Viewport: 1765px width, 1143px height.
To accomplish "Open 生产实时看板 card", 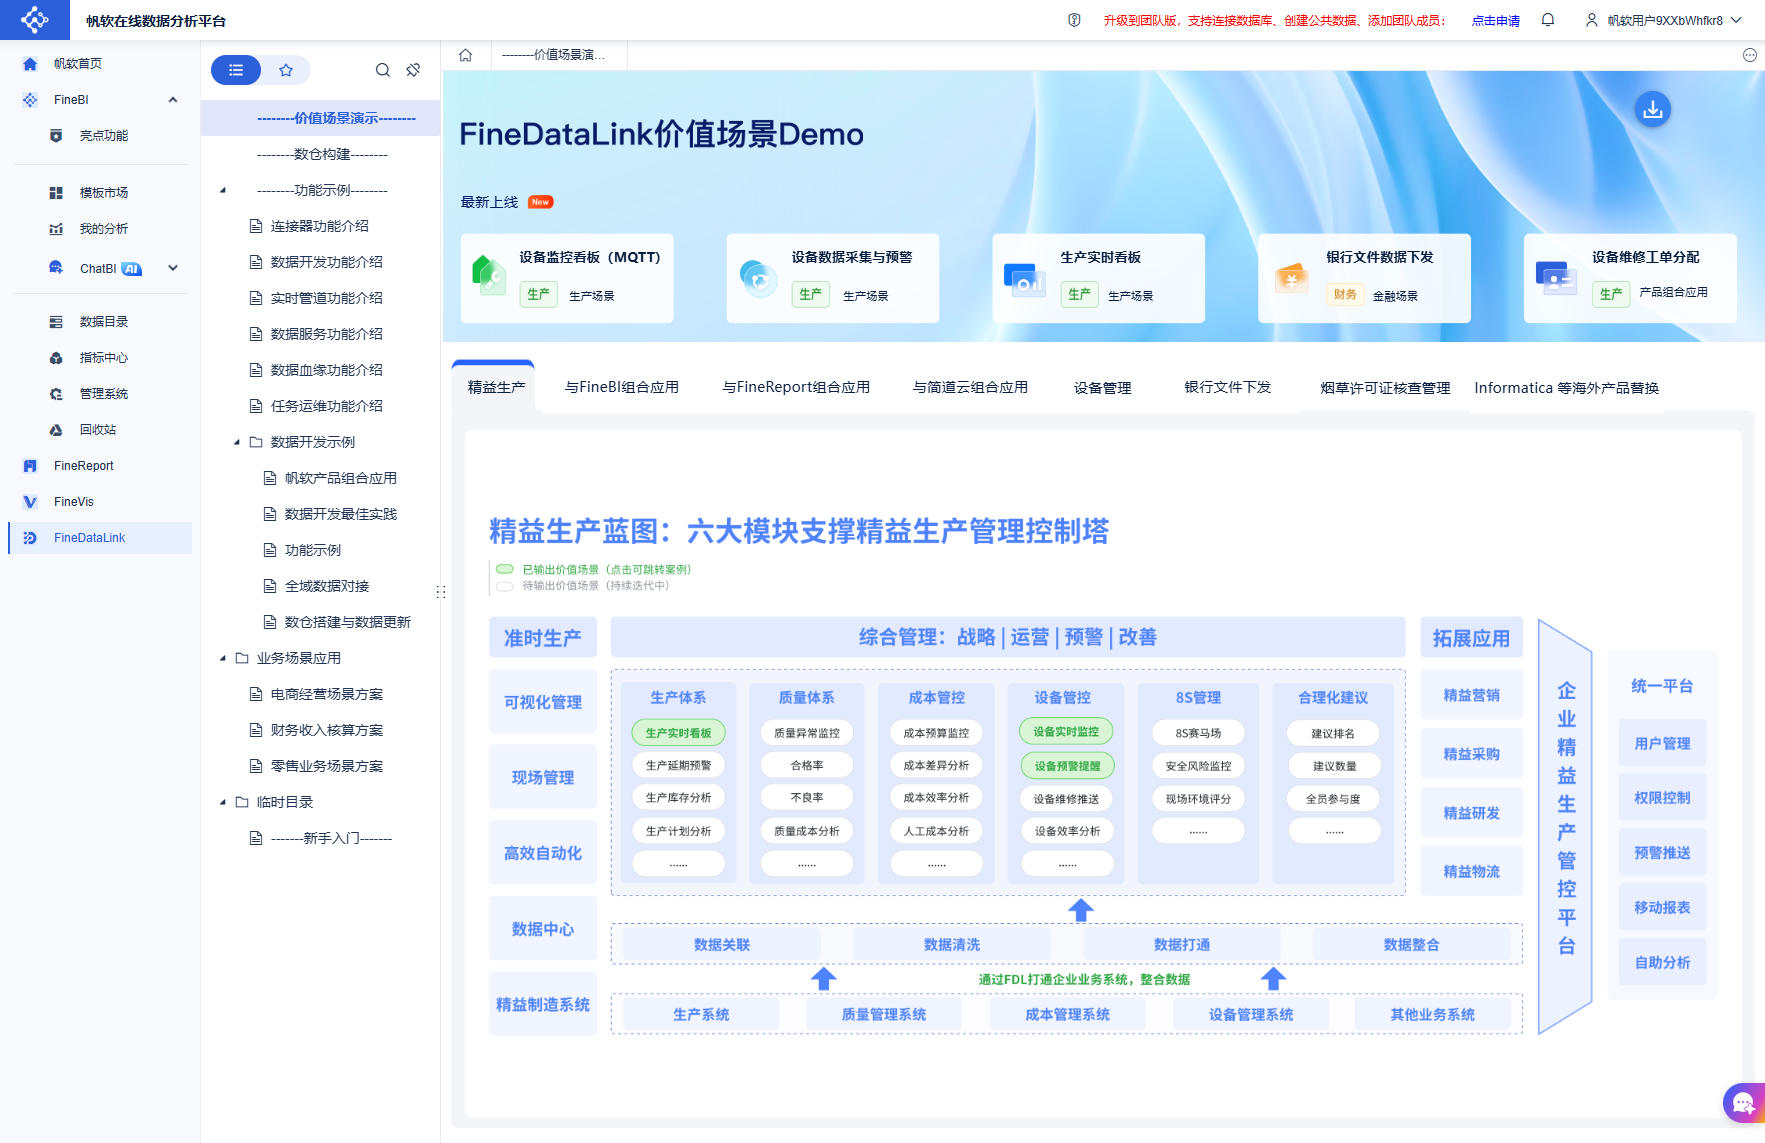I will [1098, 278].
